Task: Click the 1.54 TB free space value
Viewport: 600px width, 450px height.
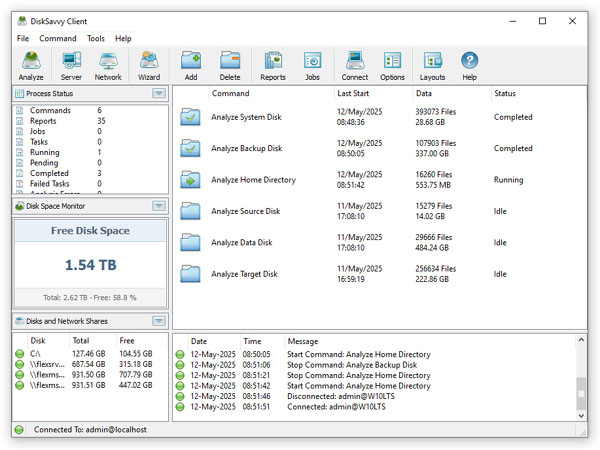Action: click(x=91, y=265)
